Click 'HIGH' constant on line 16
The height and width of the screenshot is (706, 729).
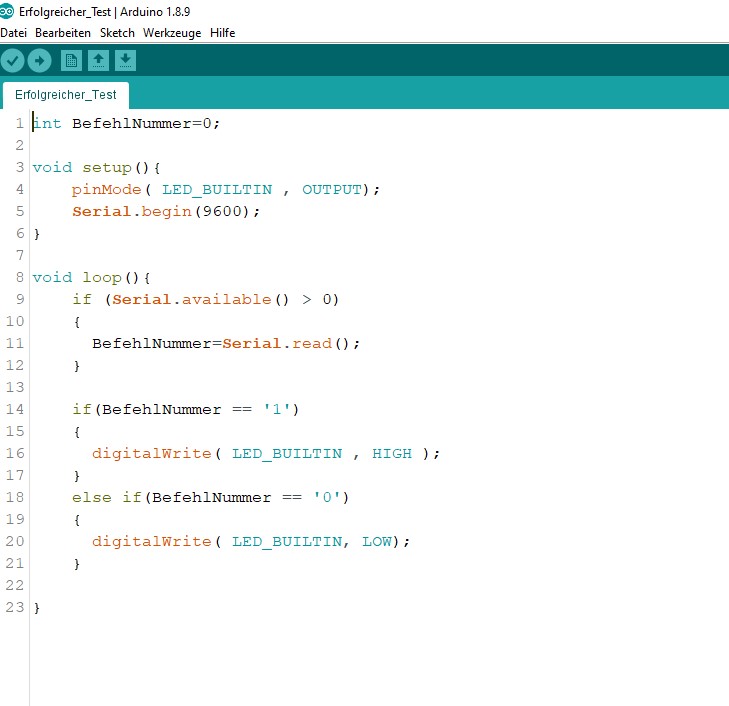pos(392,454)
